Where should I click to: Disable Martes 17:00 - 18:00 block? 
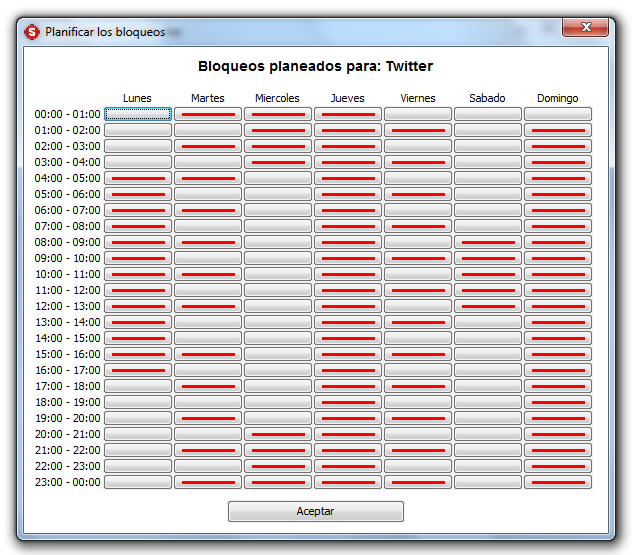208,386
